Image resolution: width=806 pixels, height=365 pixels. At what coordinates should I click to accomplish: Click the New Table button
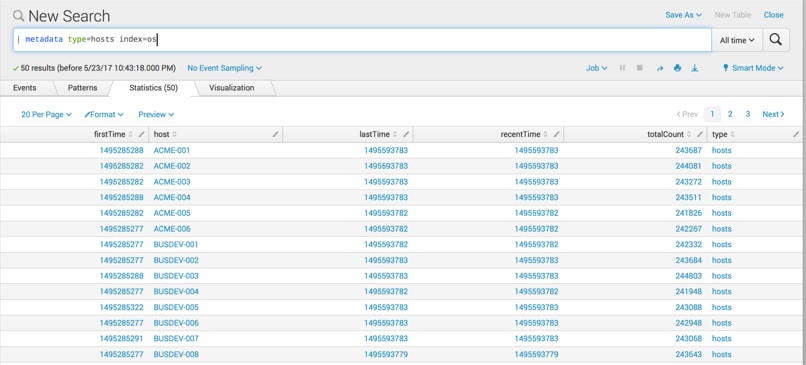(732, 15)
